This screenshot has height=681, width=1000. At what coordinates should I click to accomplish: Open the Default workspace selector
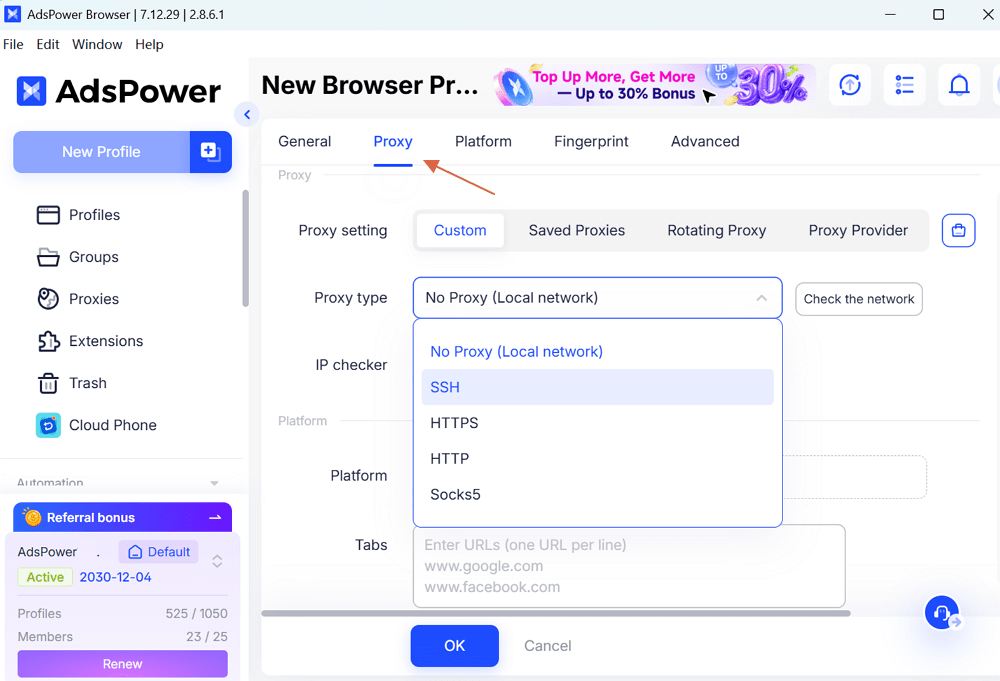click(x=159, y=552)
